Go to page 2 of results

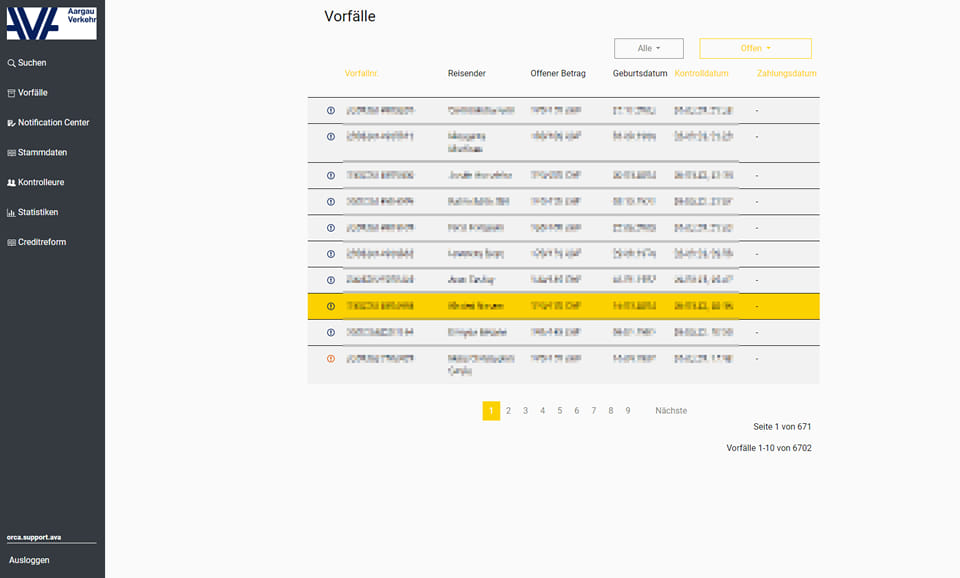508,411
